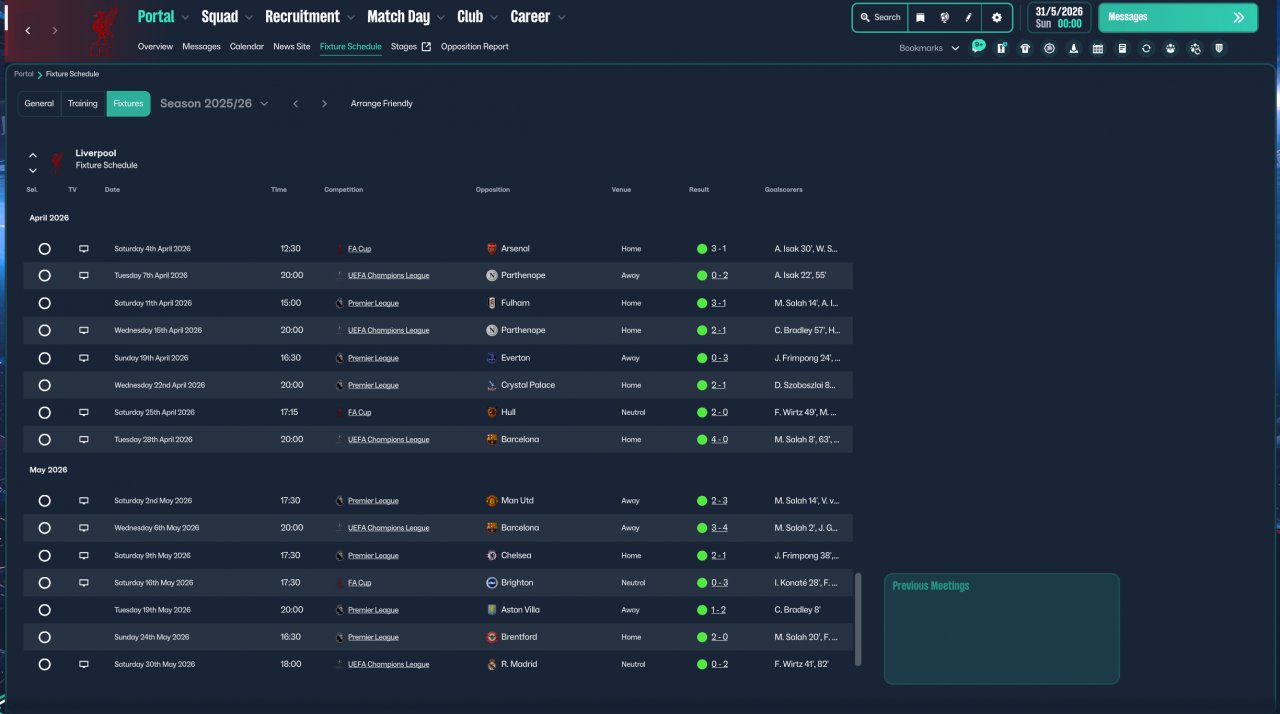Open the 4 - 0 Barcelona result link
The image size is (1280, 714).
pos(719,440)
